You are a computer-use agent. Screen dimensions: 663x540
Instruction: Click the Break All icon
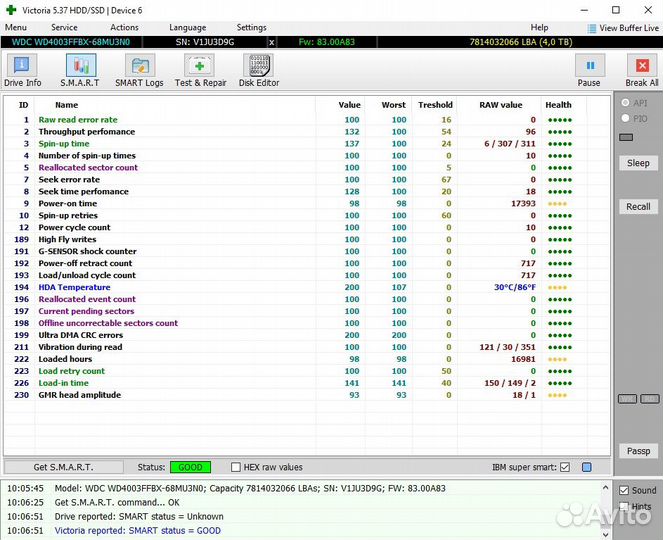click(x=641, y=70)
